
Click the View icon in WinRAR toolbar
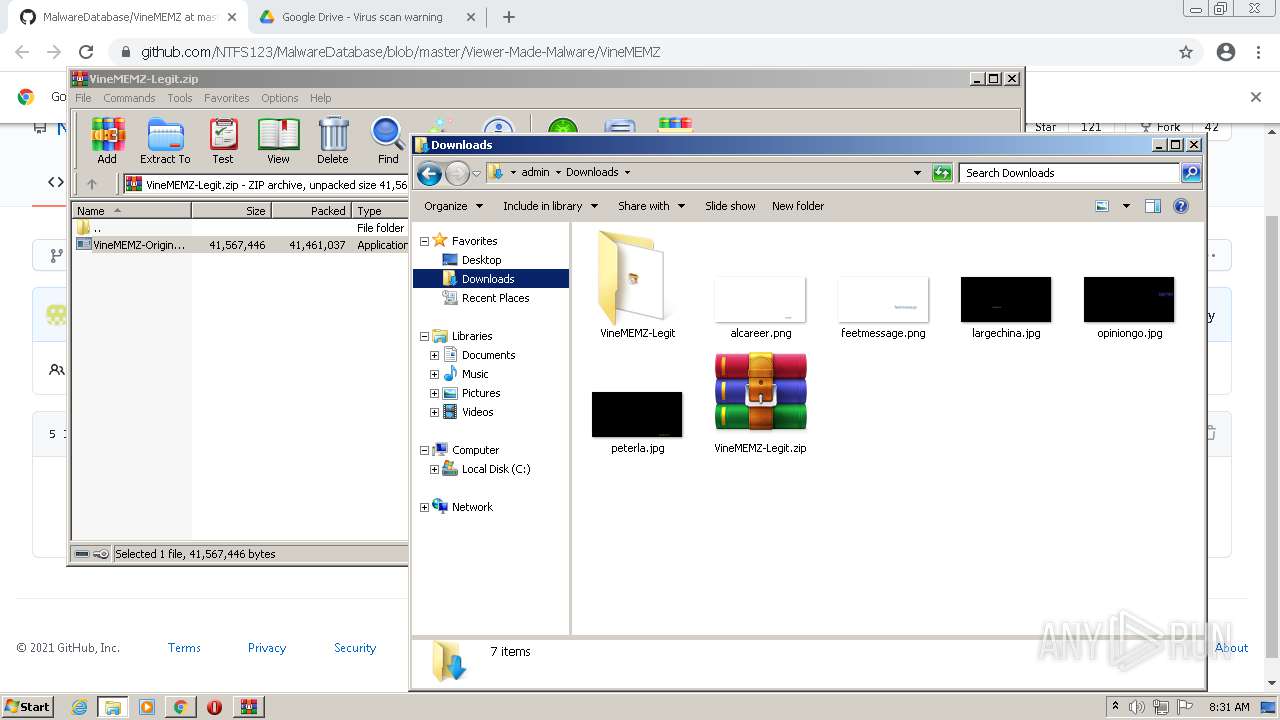click(x=278, y=140)
